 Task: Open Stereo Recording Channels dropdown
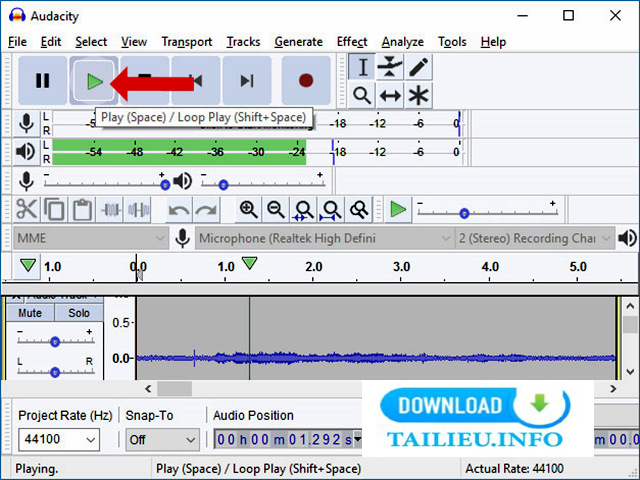pos(534,238)
